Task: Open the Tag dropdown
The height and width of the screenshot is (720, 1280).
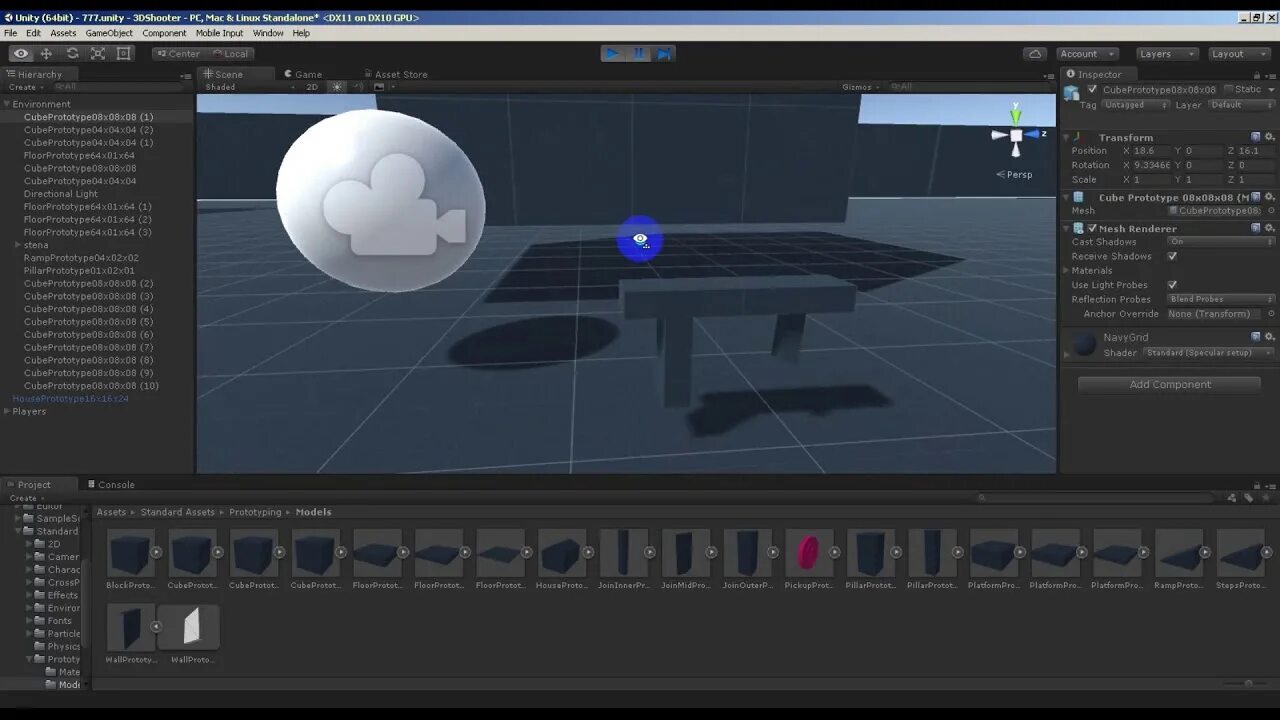Action: click(x=1136, y=105)
